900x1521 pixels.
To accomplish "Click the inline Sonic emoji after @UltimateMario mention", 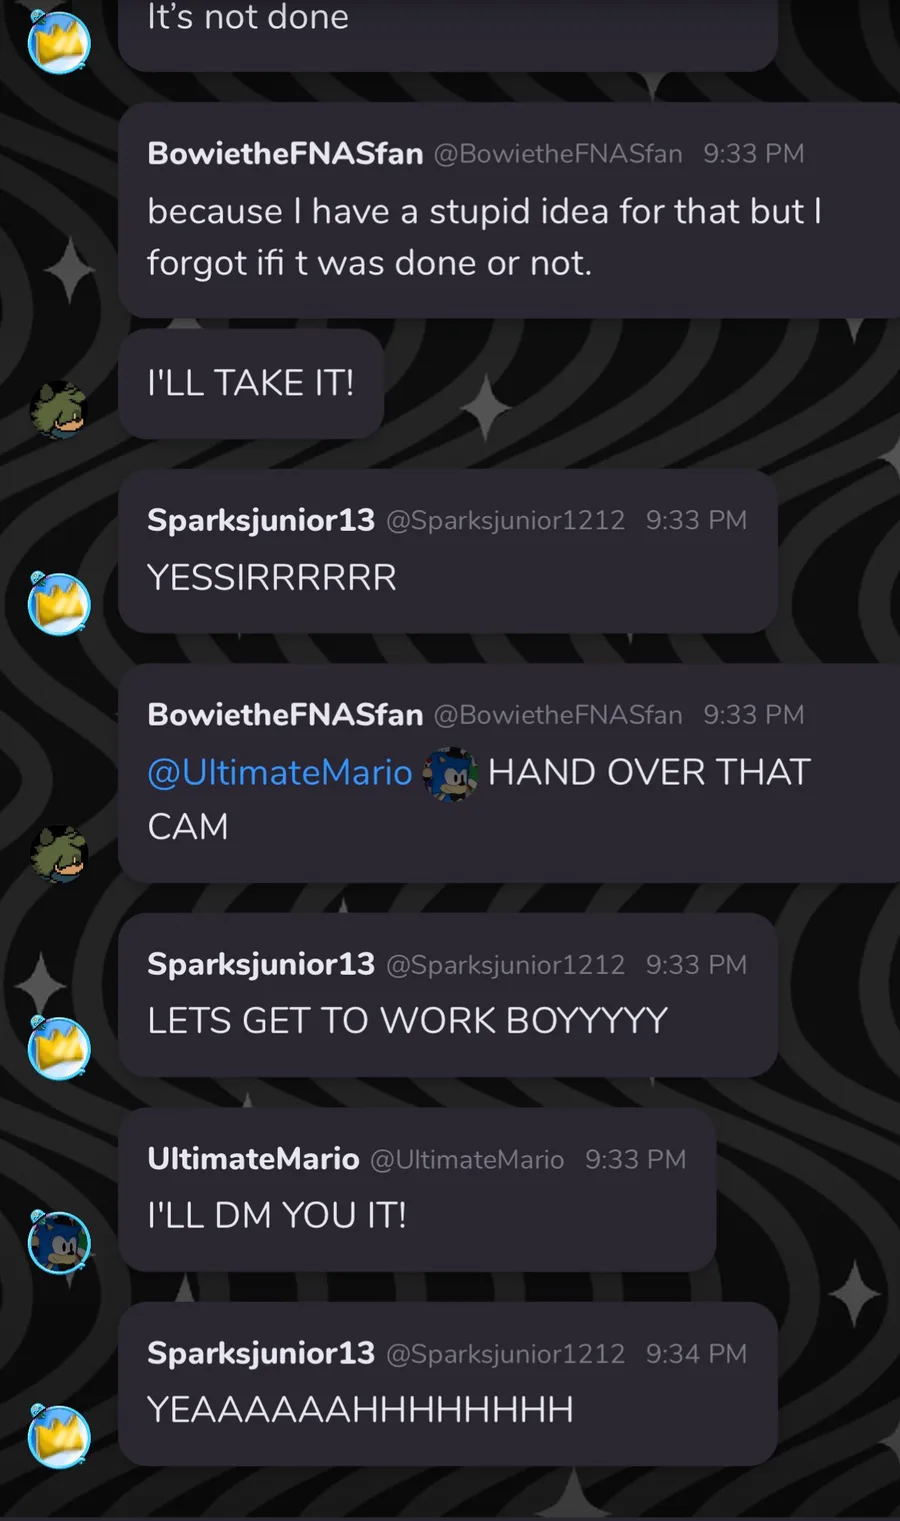I will point(450,773).
